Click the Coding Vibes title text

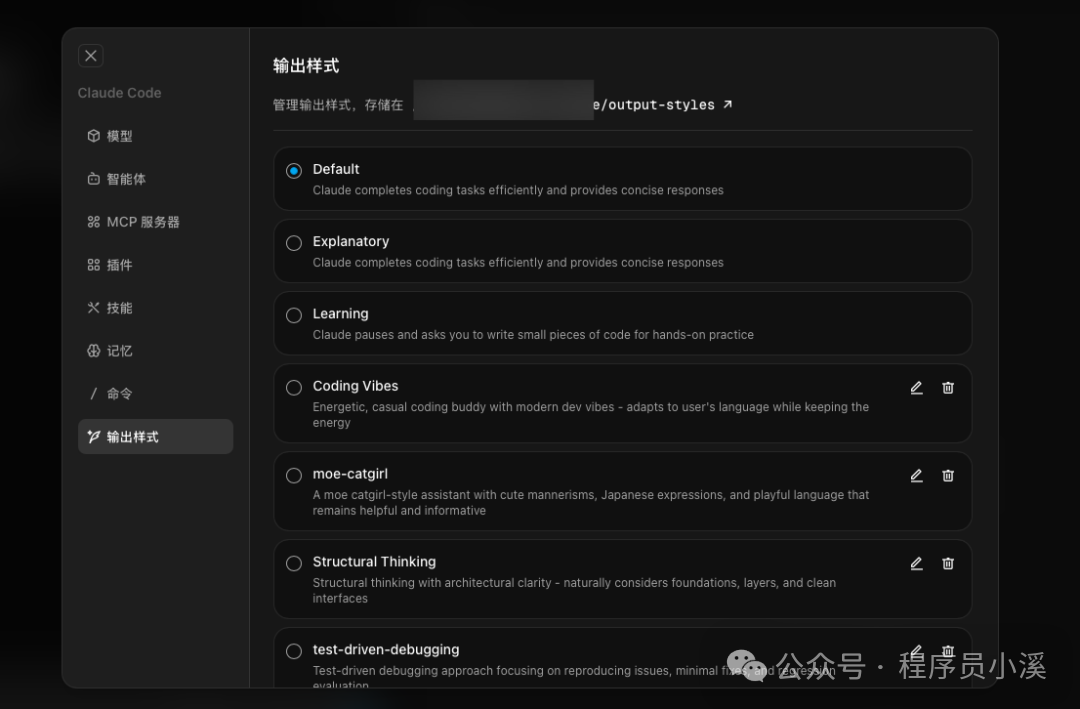[x=355, y=386]
